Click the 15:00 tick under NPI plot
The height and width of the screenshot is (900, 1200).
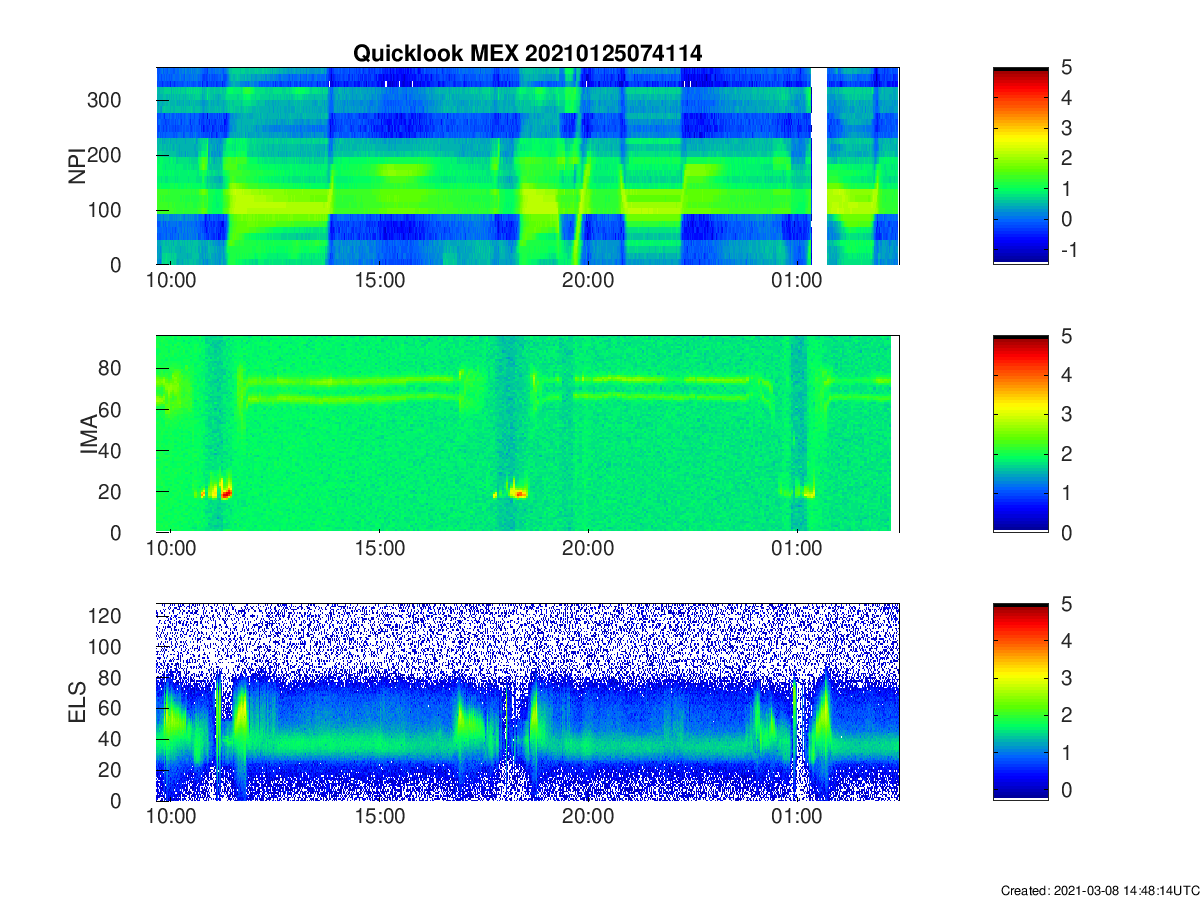pos(379,281)
